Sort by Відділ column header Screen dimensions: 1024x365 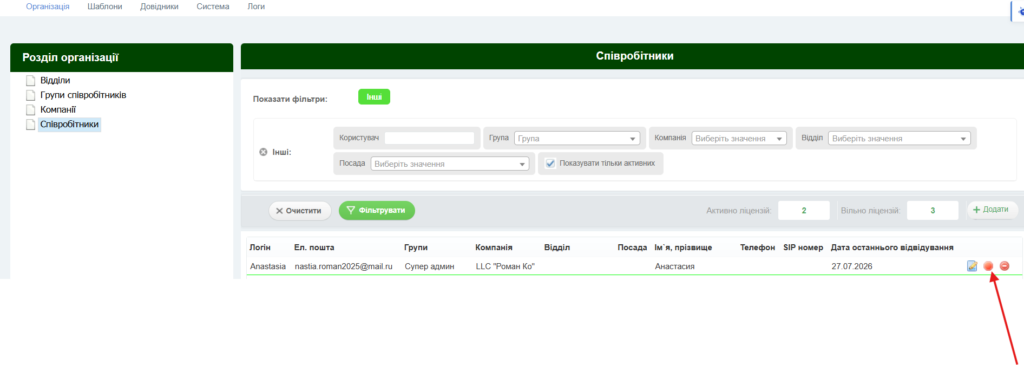[x=557, y=248]
